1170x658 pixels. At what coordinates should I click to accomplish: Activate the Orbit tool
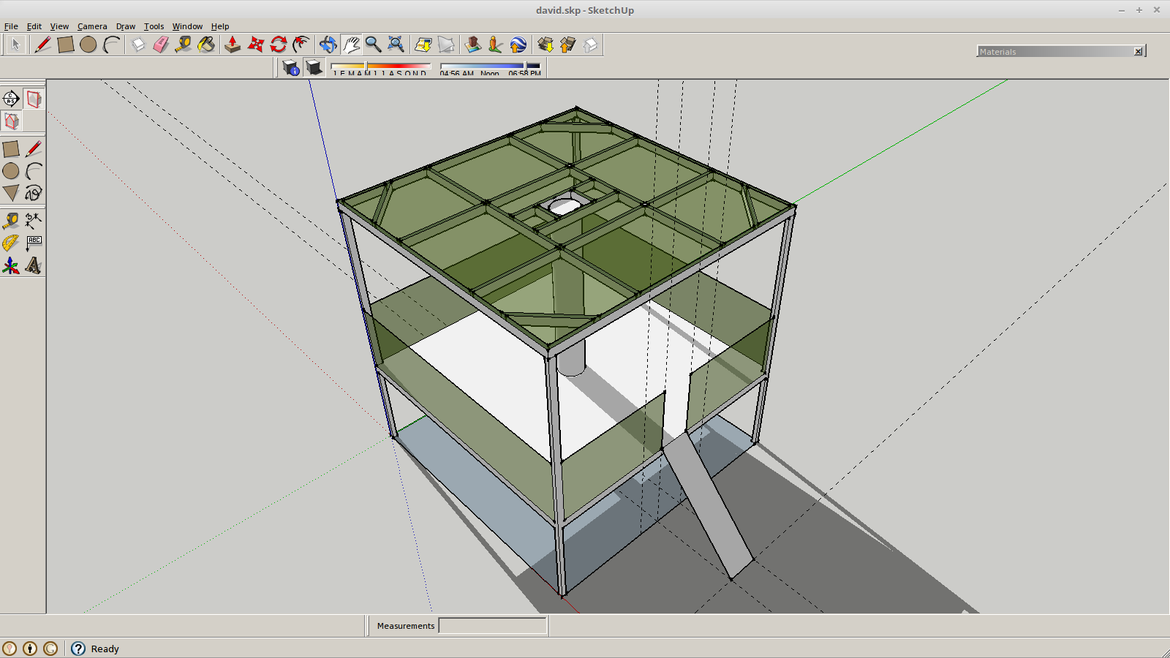[328, 44]
